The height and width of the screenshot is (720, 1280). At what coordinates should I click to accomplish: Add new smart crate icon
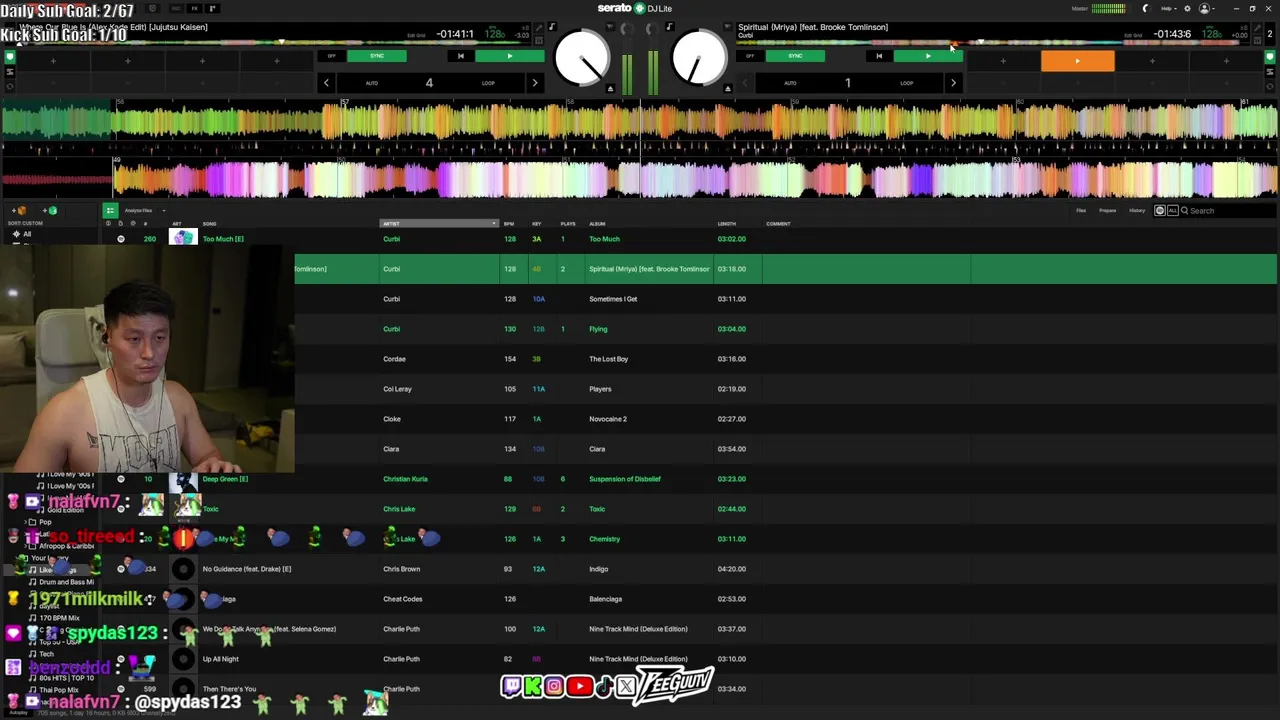click(x=50, y=210)
